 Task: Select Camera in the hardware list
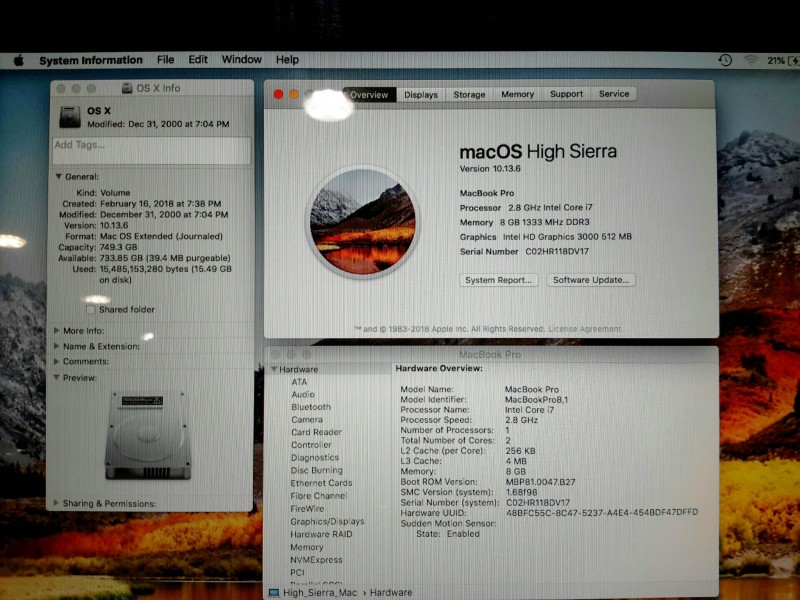[307, 419]
